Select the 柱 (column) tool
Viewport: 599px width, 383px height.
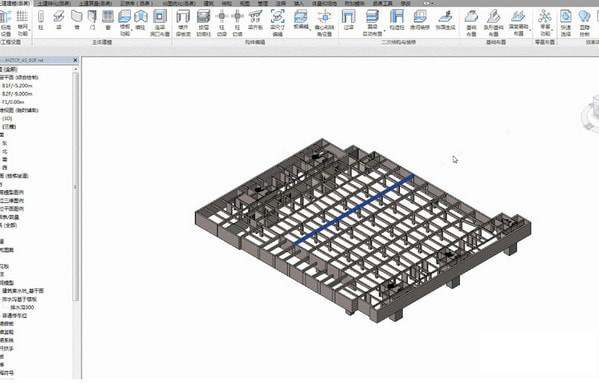(41, 20)
